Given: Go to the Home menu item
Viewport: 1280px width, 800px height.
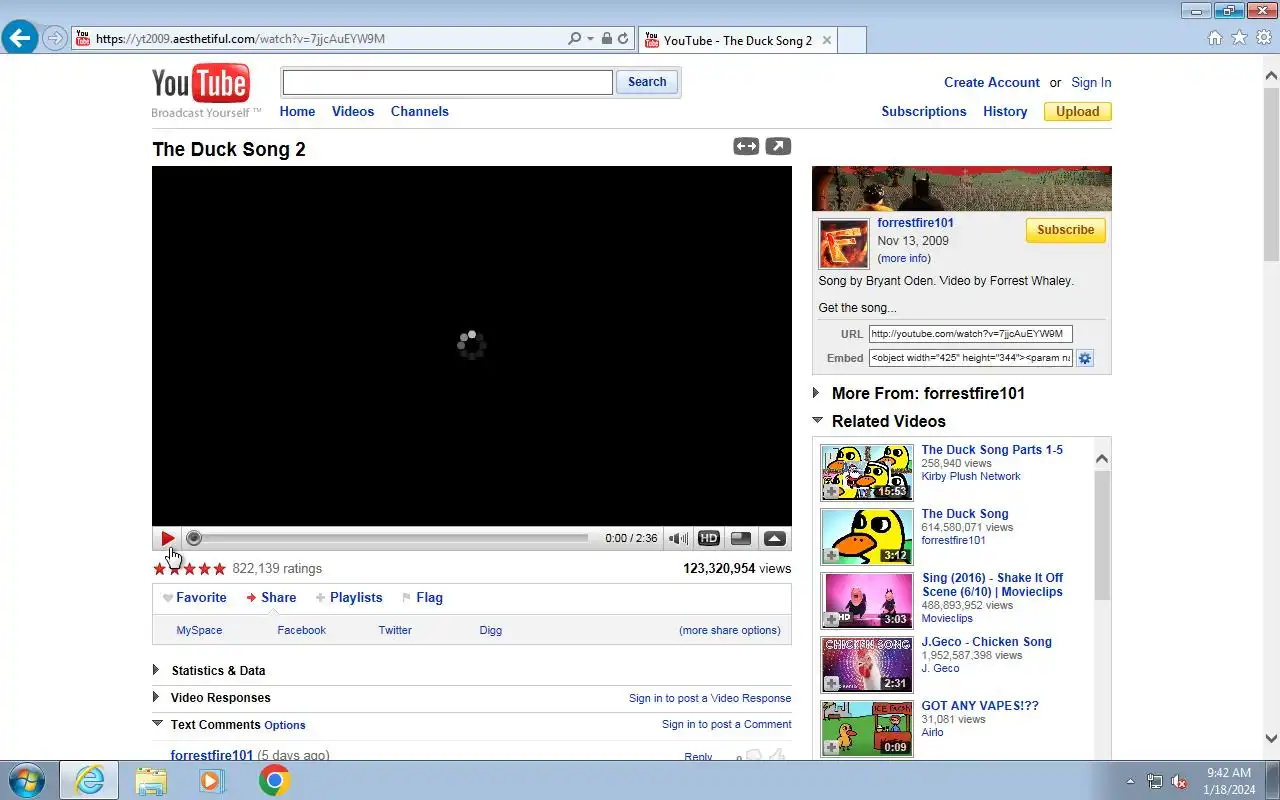Looking at the screenshot, I should [297, 111].
